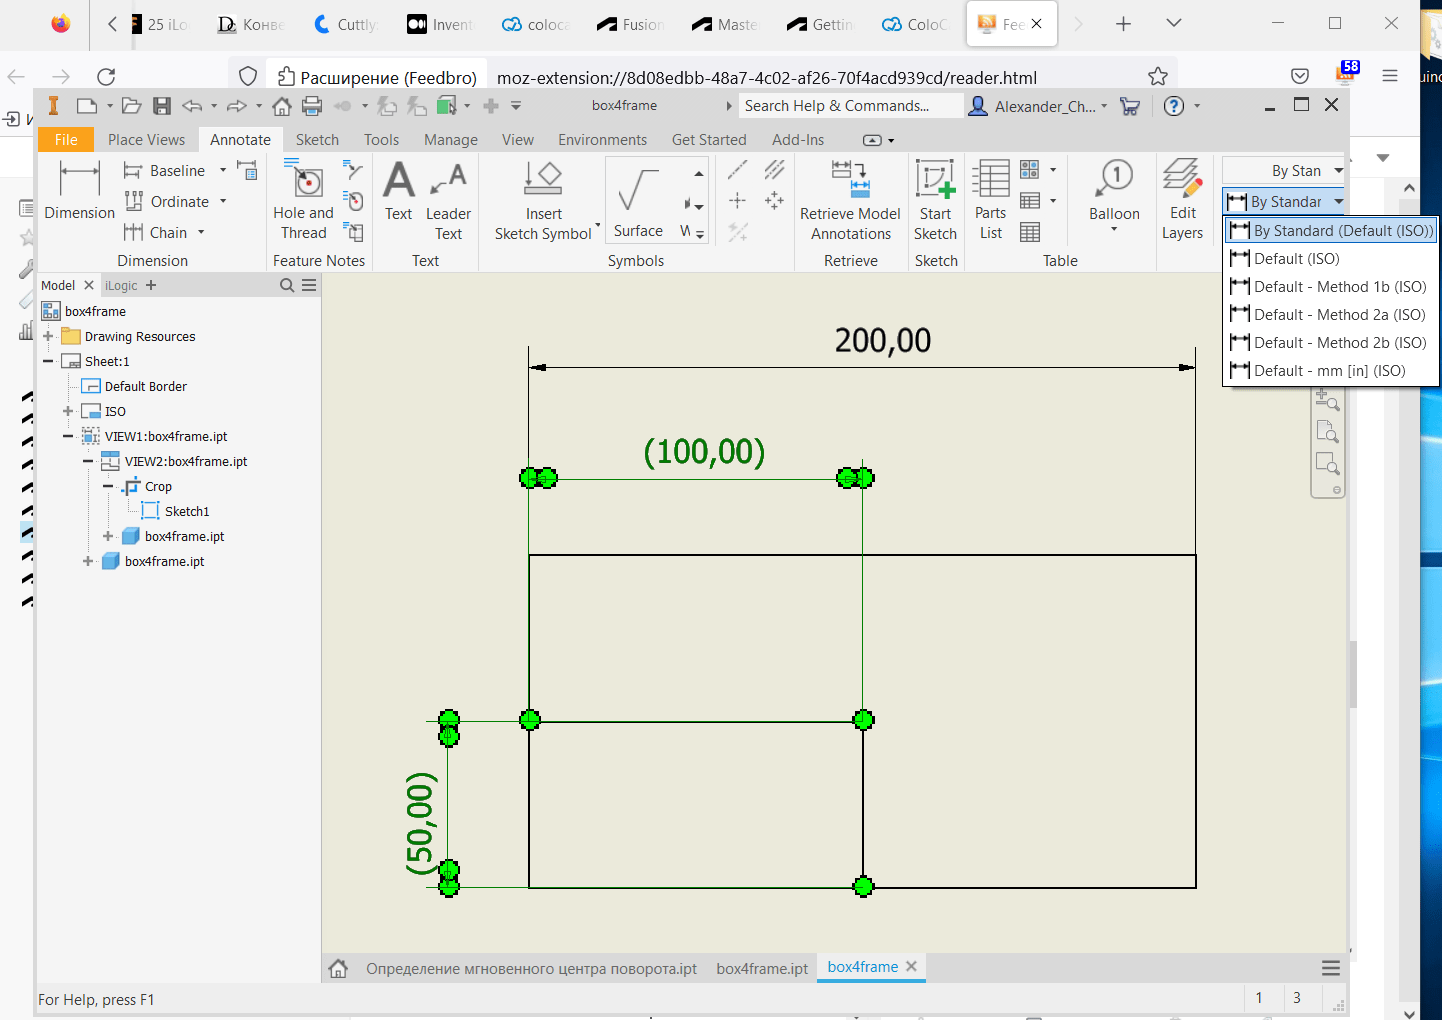Click the Firefox address bar URL

point(766,78)
